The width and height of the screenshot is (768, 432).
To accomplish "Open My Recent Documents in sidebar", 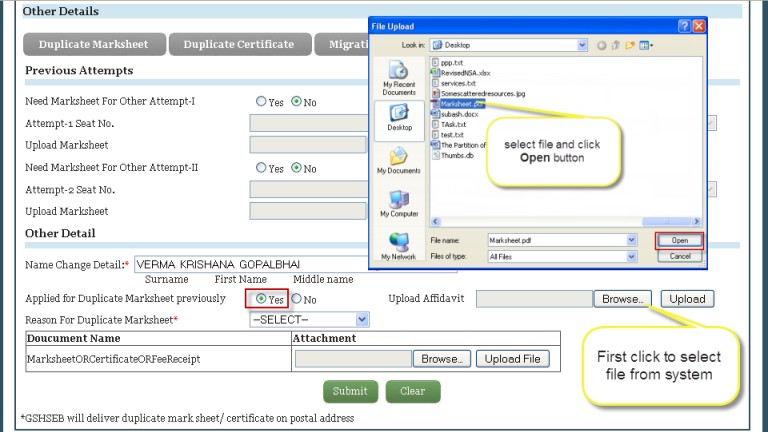I will tap(399, 76).
